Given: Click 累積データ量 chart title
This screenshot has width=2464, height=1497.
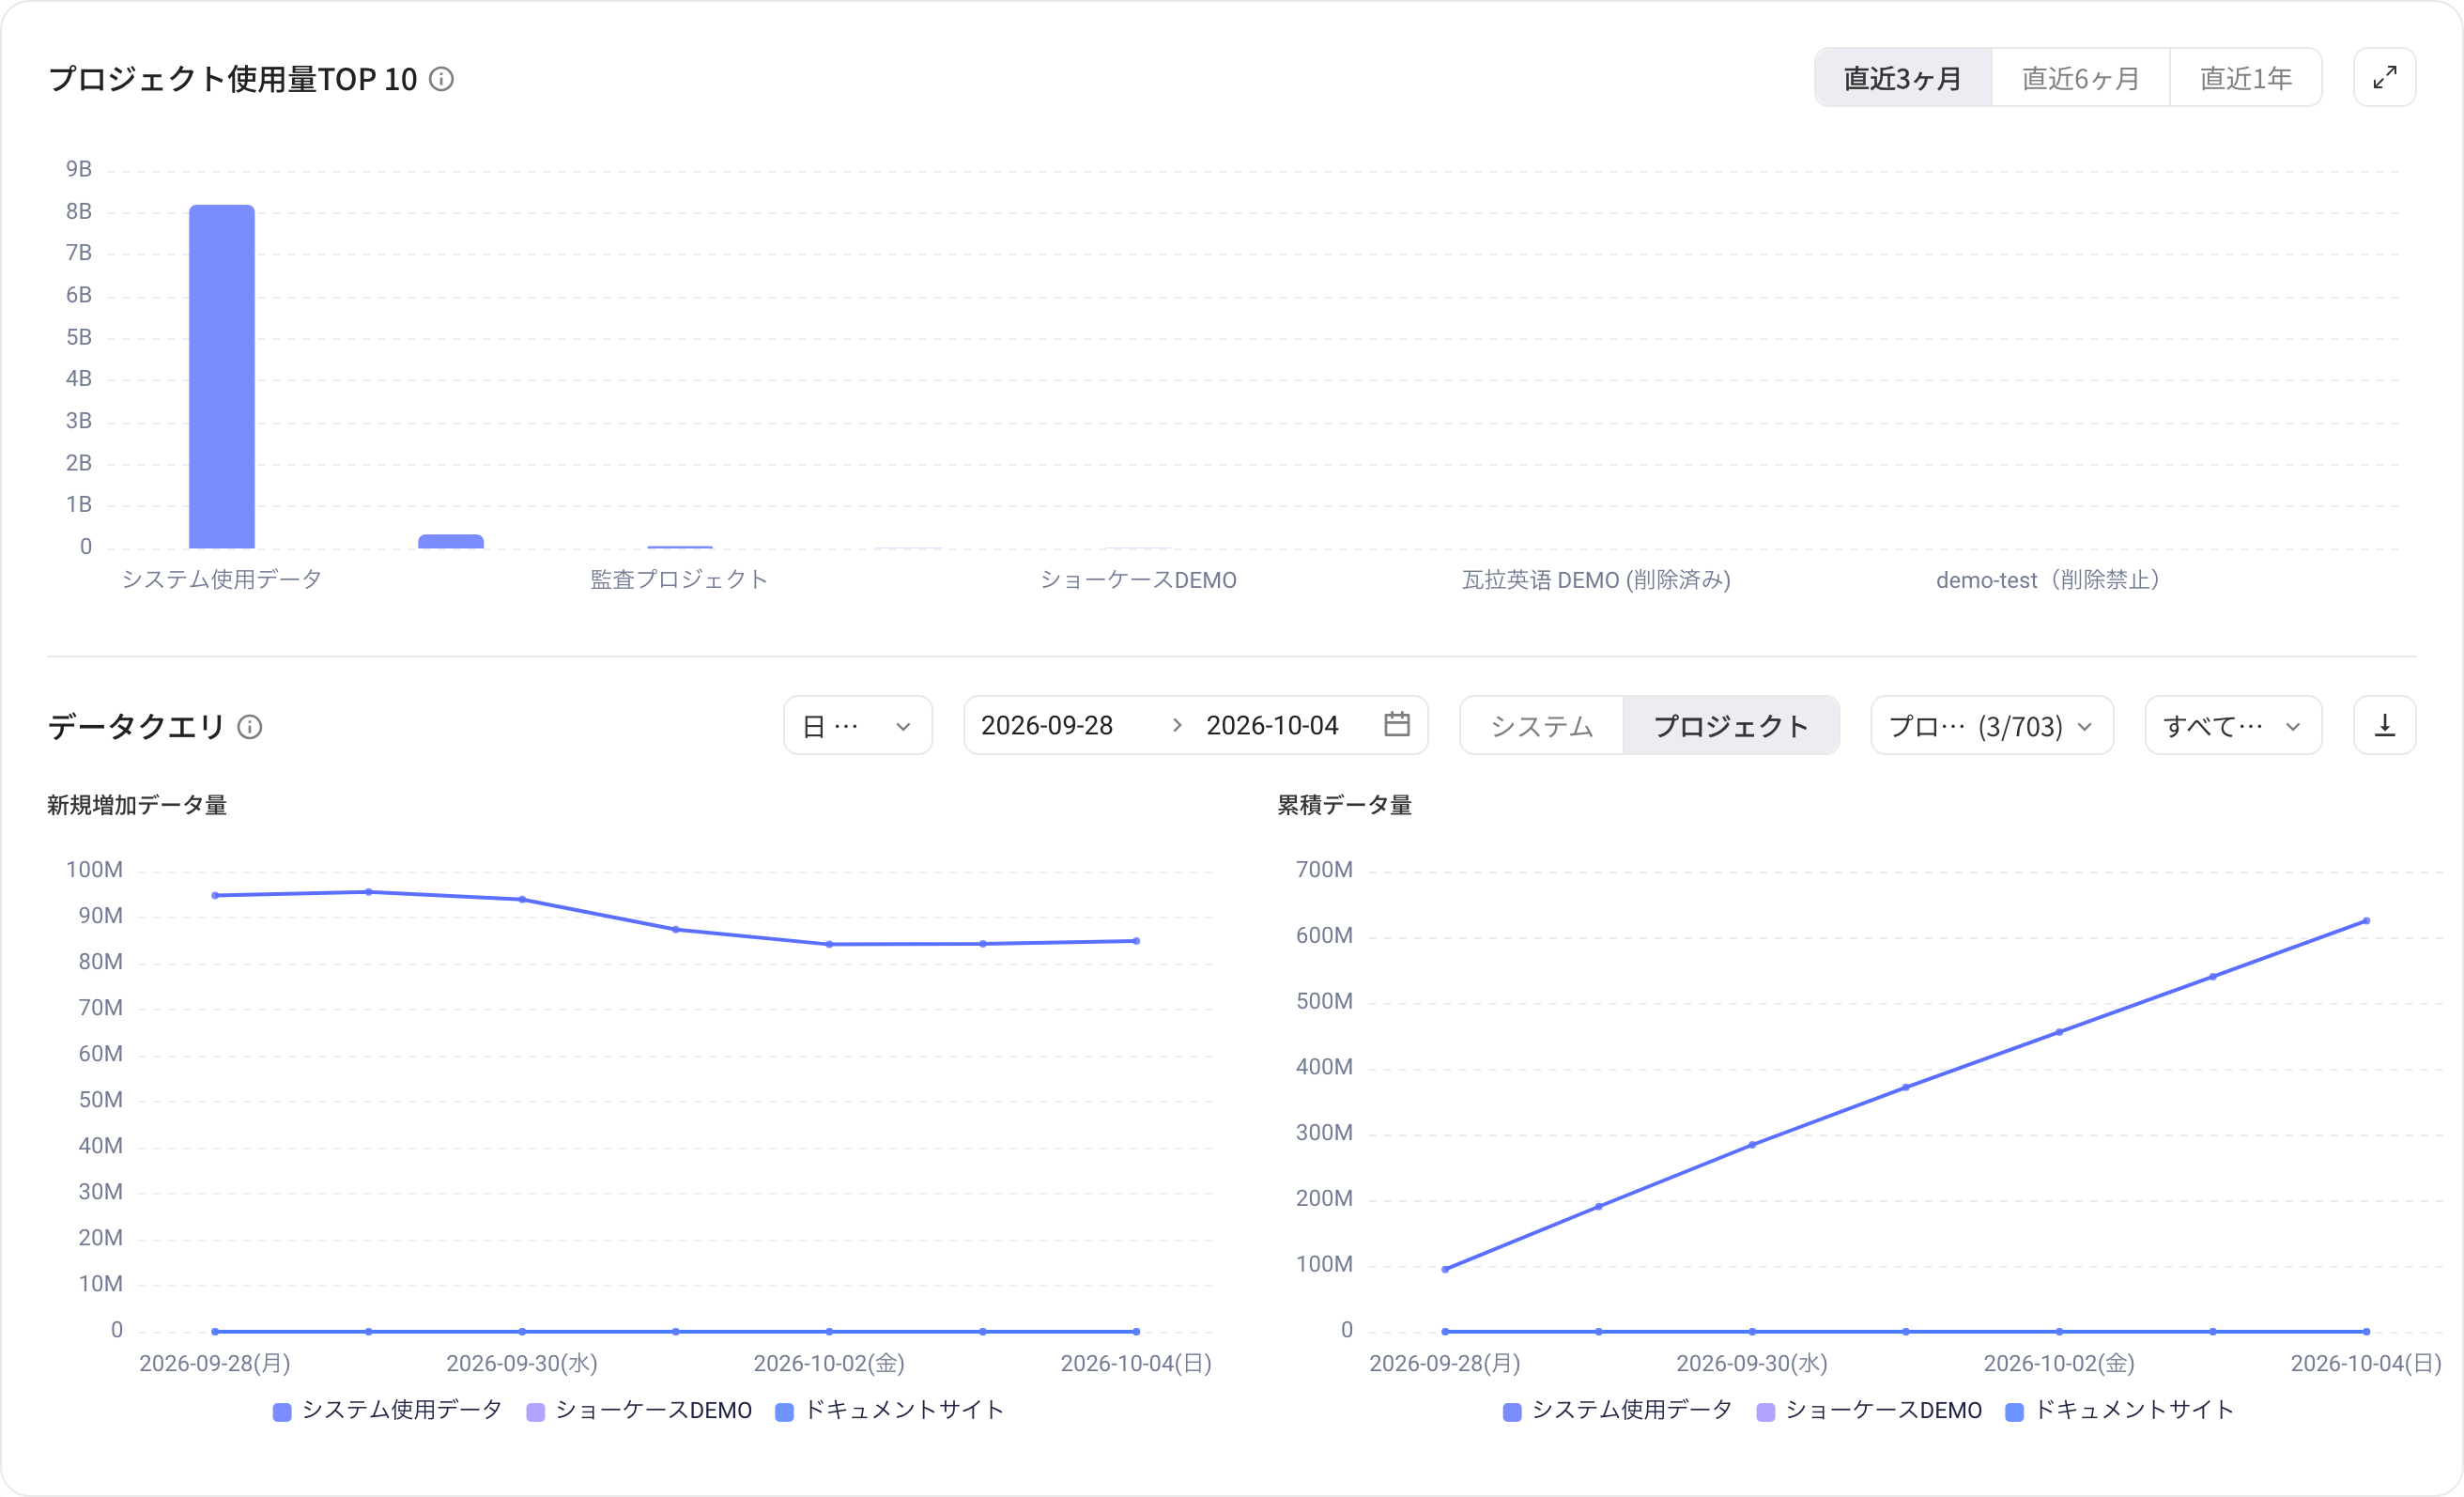Looking at the screenshot, I should [1344, 805].
